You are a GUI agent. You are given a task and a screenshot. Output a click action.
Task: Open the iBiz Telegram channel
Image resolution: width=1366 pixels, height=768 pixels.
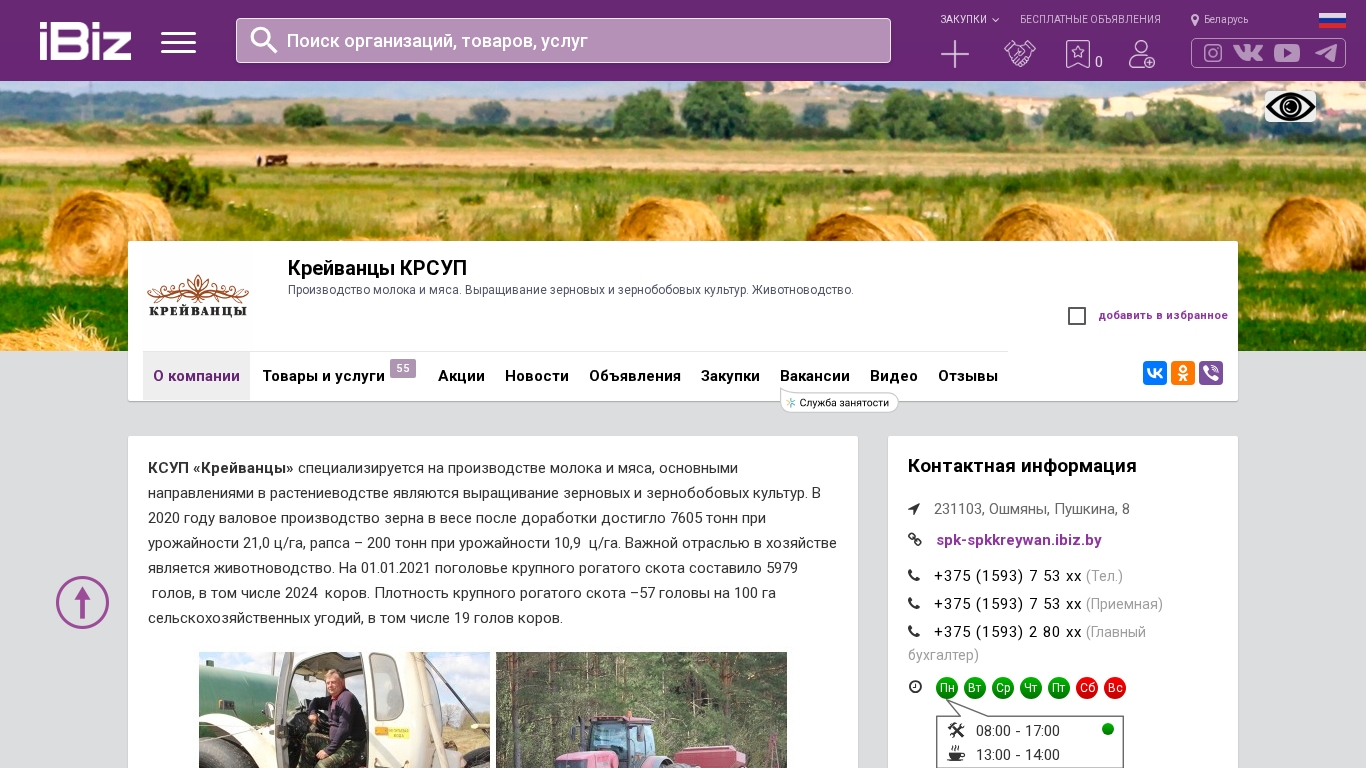pyautogui.click(x=1326, y=53)
